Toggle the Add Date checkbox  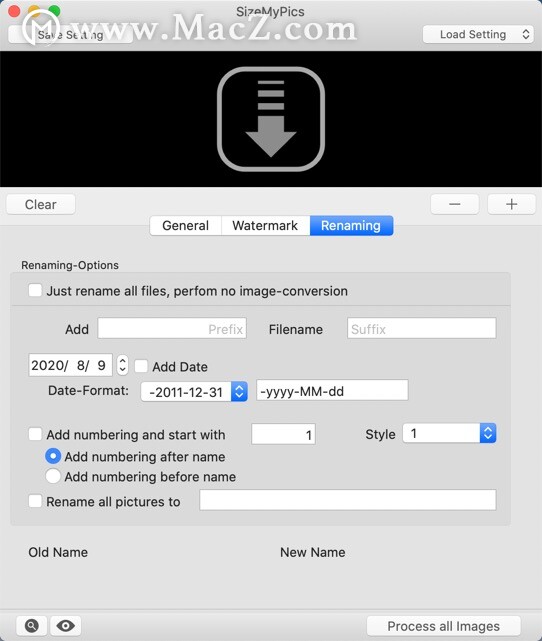click(x=141, y=366)
